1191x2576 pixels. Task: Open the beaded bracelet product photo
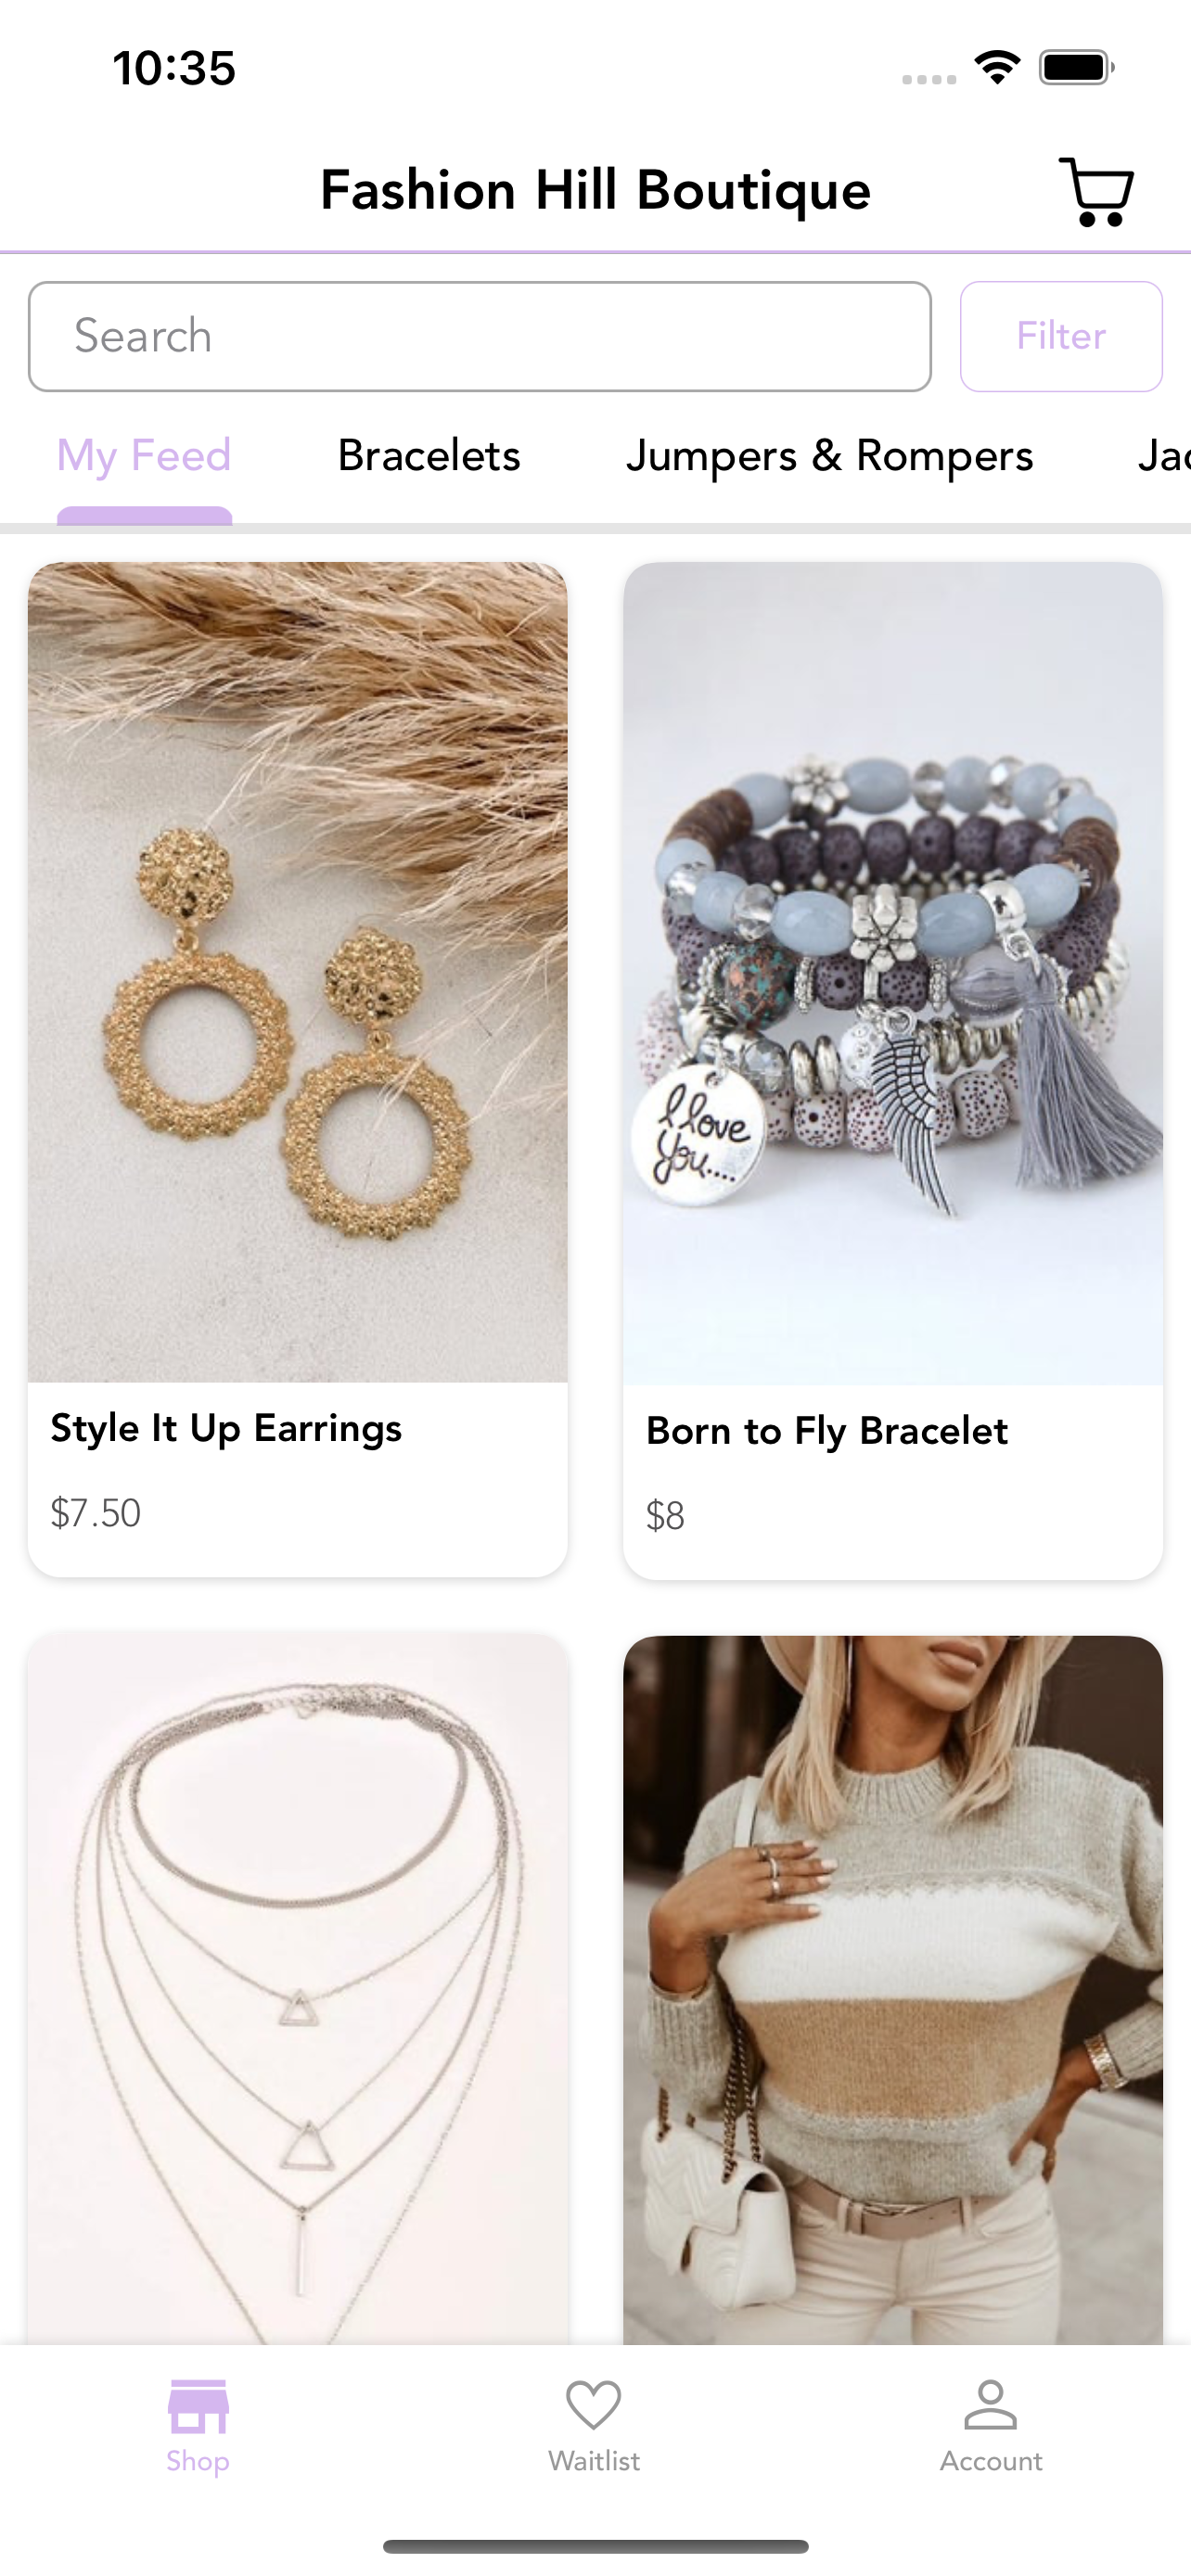click(893, 973)
